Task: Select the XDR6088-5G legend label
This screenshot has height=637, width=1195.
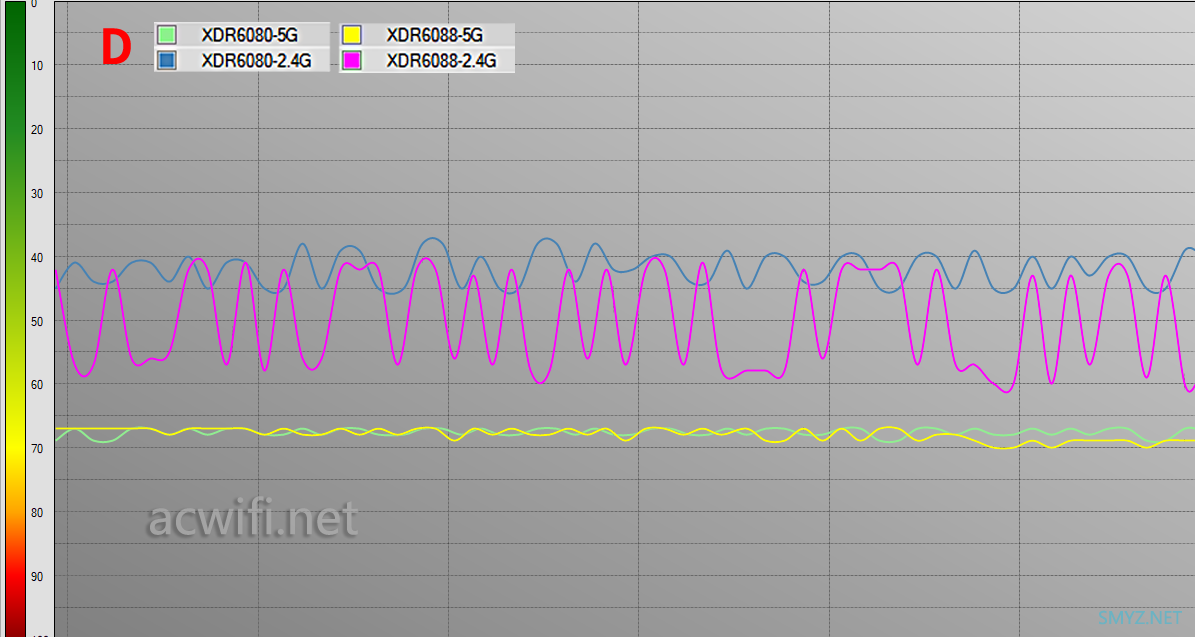Action: (x=434, y=35)
